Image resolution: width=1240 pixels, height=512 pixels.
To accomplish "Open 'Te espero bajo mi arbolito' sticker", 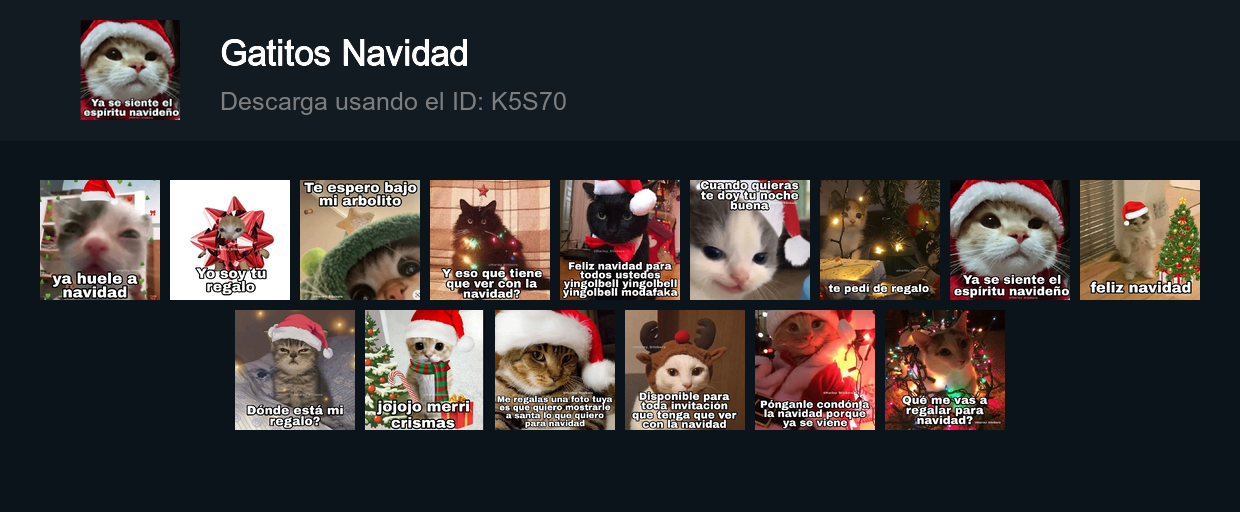I will pos(360,240).
